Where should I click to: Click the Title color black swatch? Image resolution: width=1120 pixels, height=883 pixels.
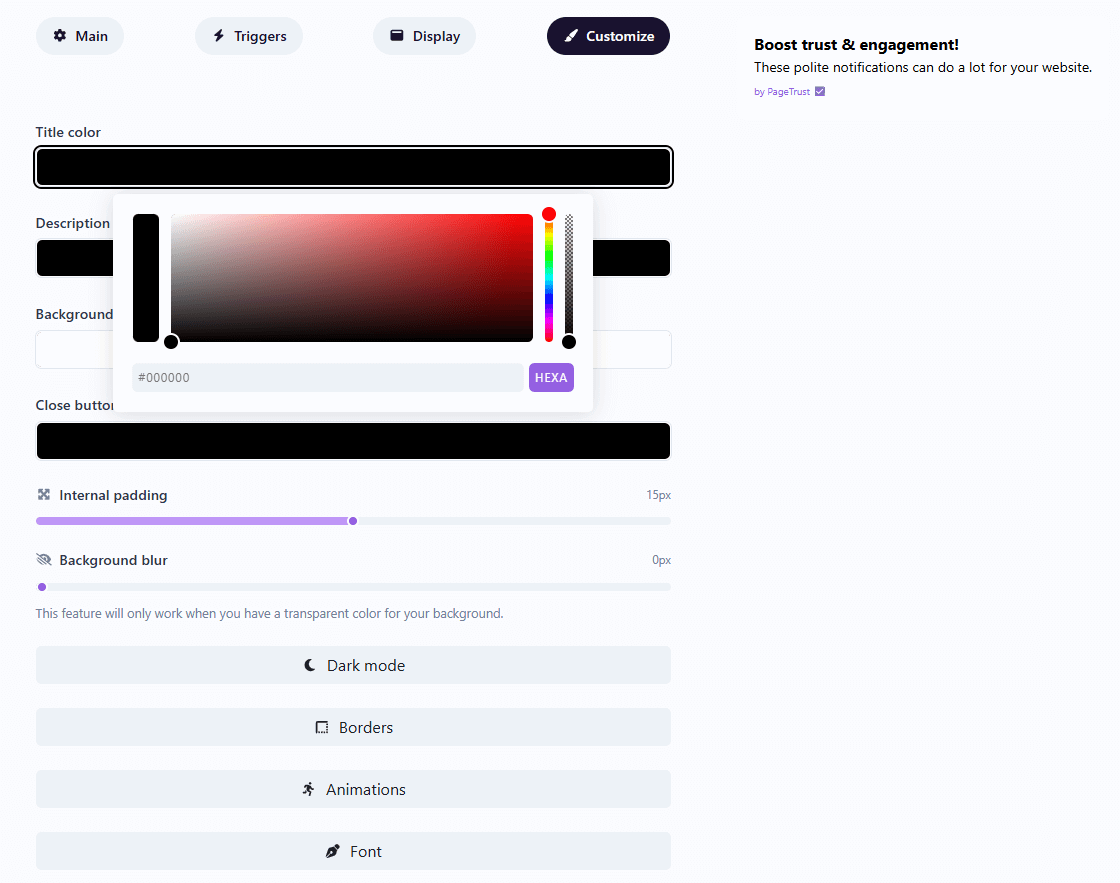[x=353, y=167]
